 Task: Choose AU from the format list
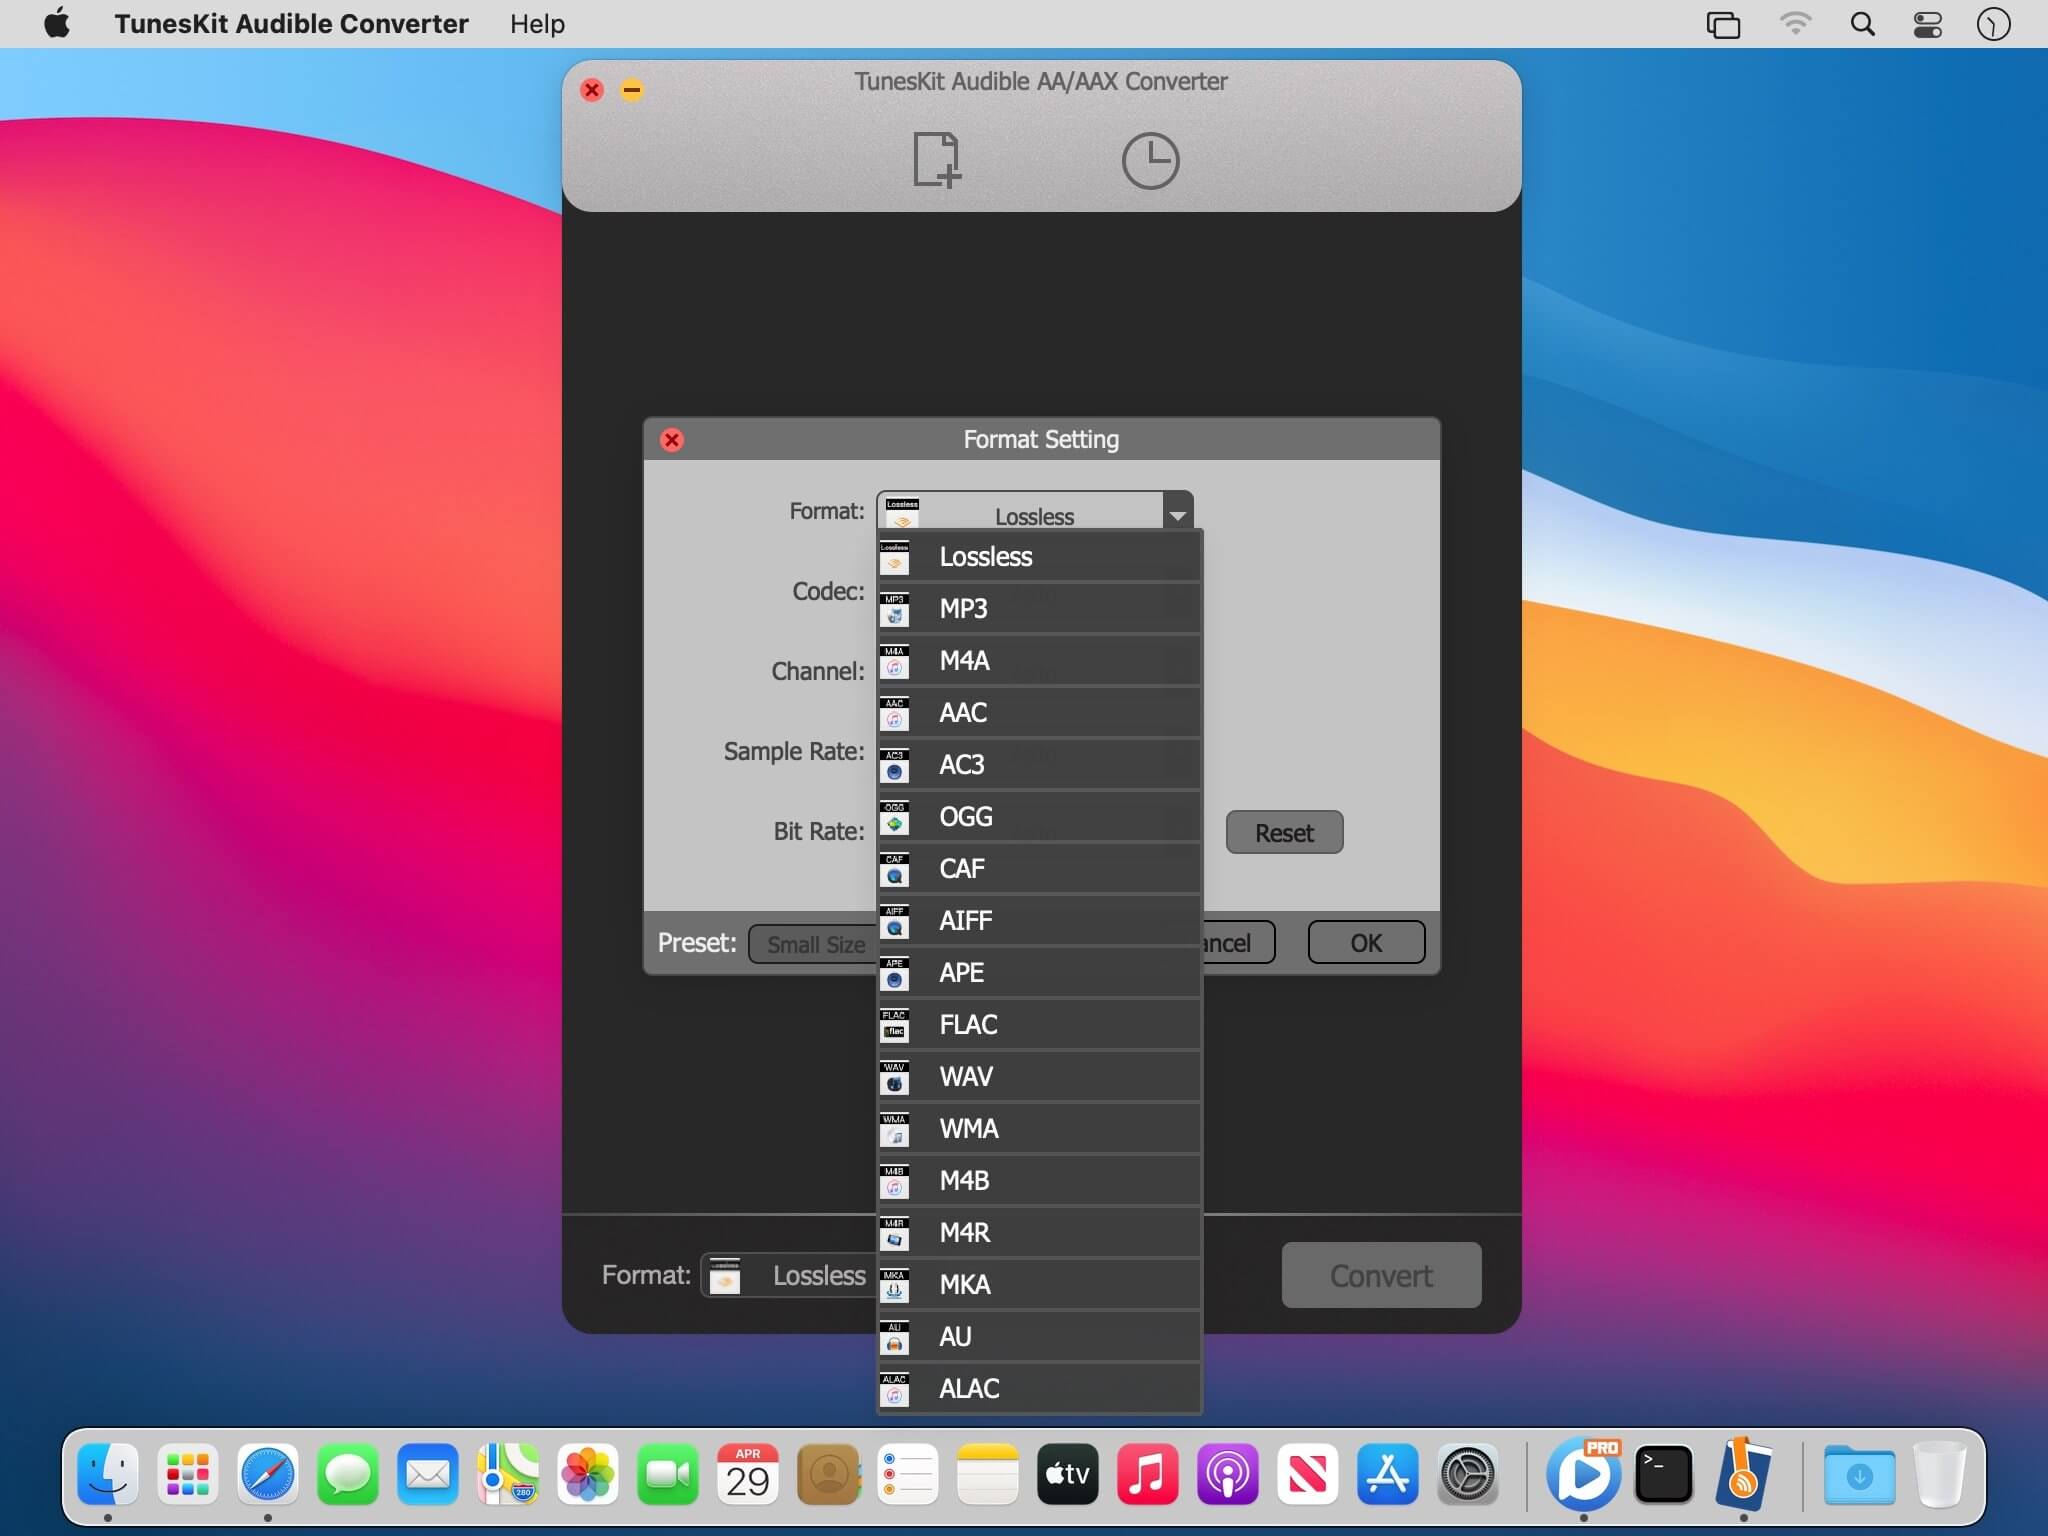point(1039,1336)
